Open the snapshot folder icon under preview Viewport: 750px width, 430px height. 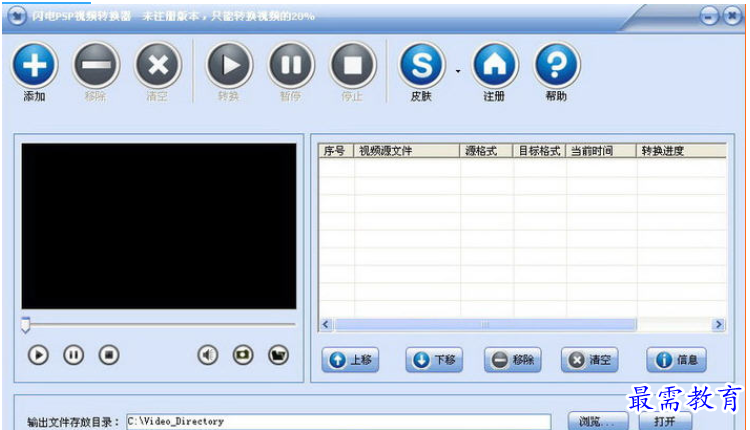pos(278,355)
